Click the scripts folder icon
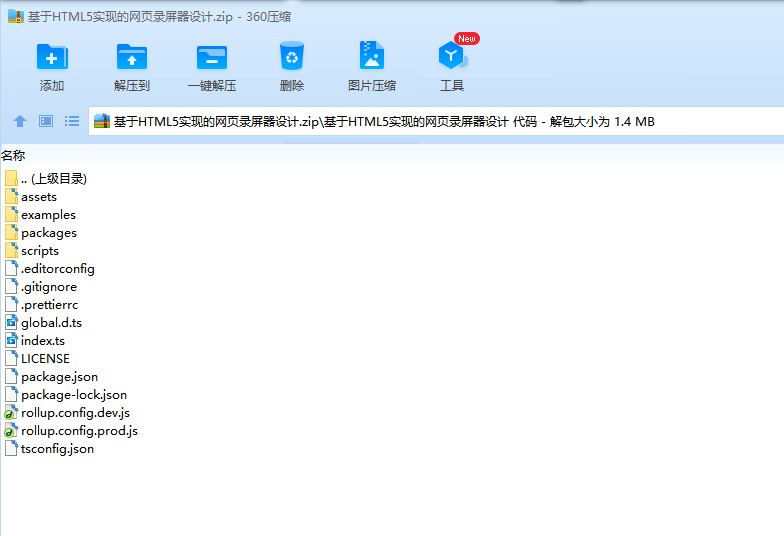784x536 pixels. pyautogui.click(x=12, y=250)
